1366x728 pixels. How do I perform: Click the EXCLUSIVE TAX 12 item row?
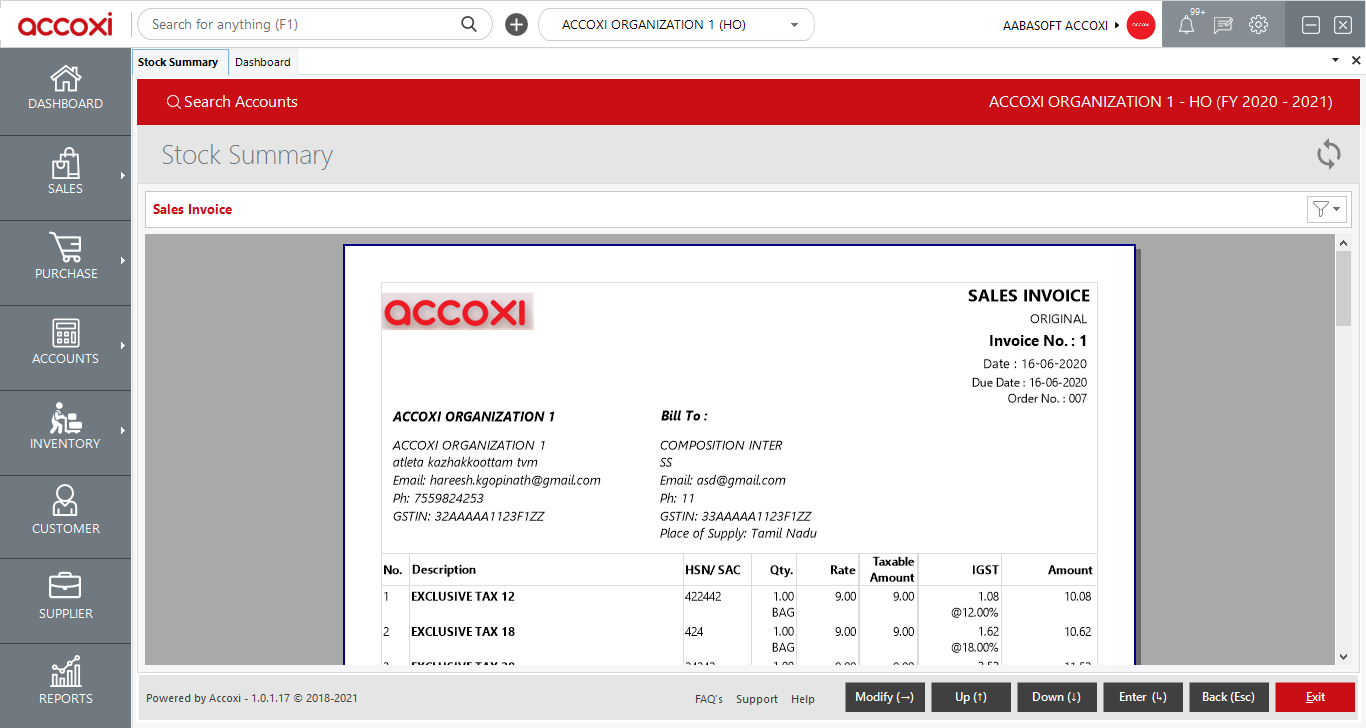click(x=739, y=603)
